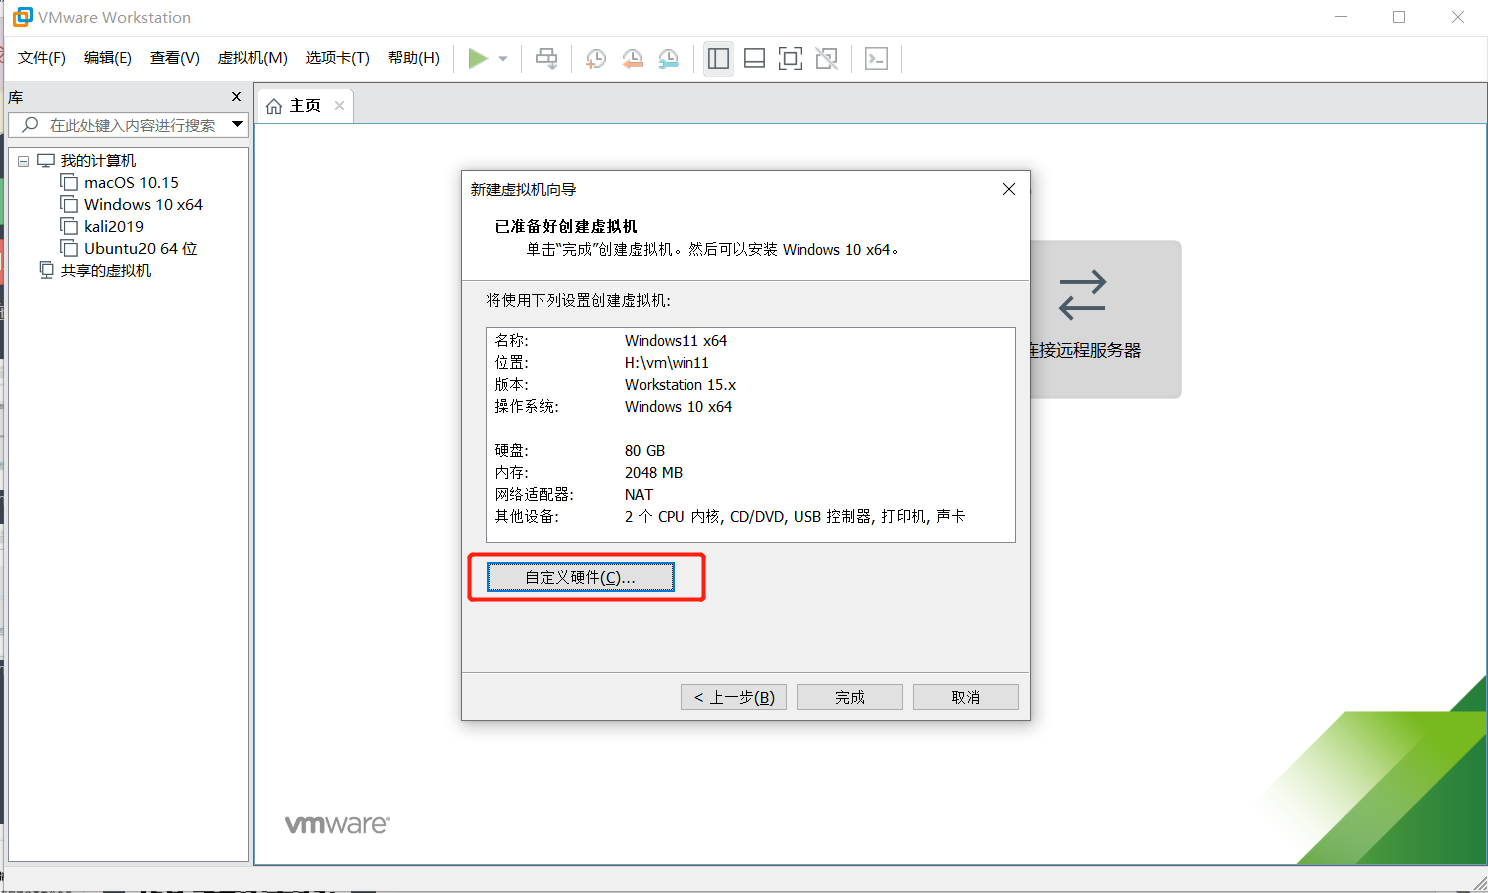
Task: Close the 主页 tab
Action: point(340,106)
